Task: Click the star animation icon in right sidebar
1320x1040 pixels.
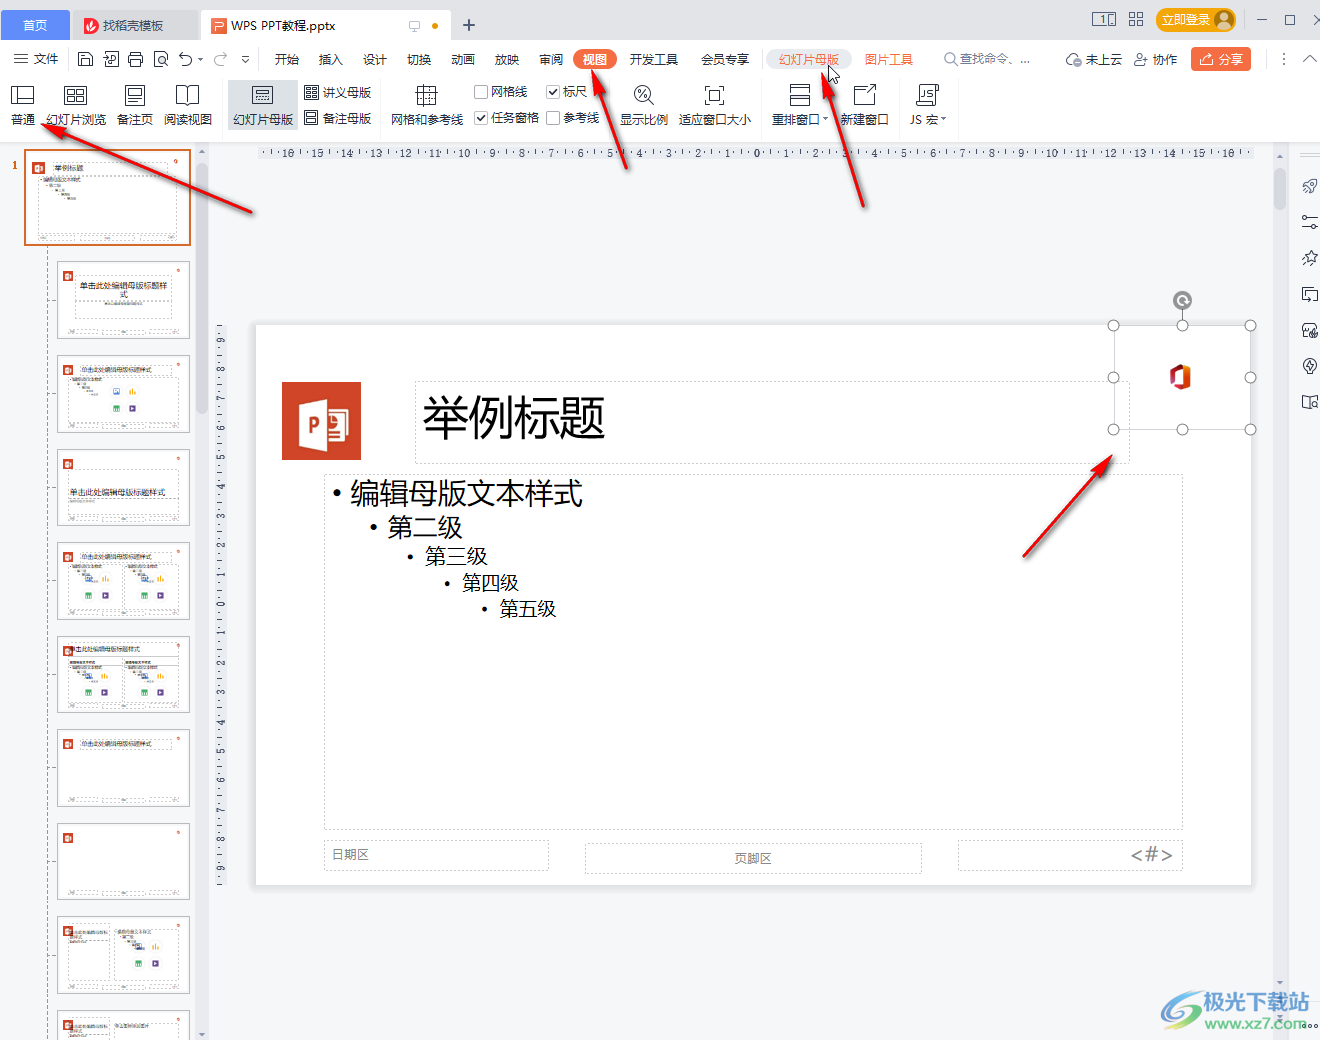Action: (x=1309, y=258)
